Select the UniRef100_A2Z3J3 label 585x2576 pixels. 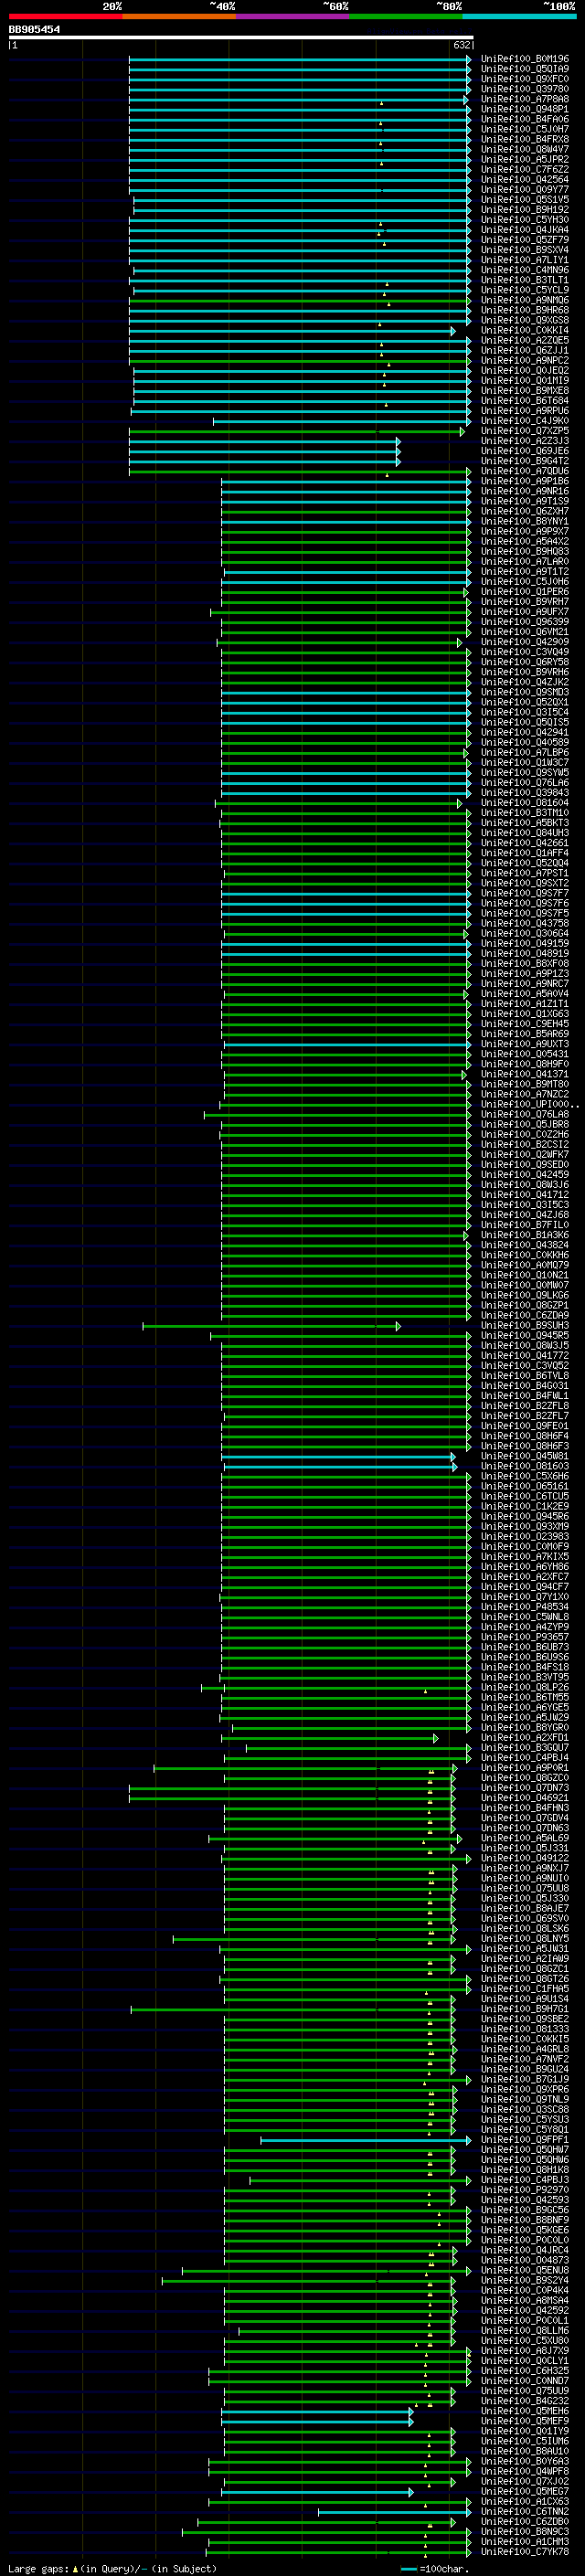(525, 441)
